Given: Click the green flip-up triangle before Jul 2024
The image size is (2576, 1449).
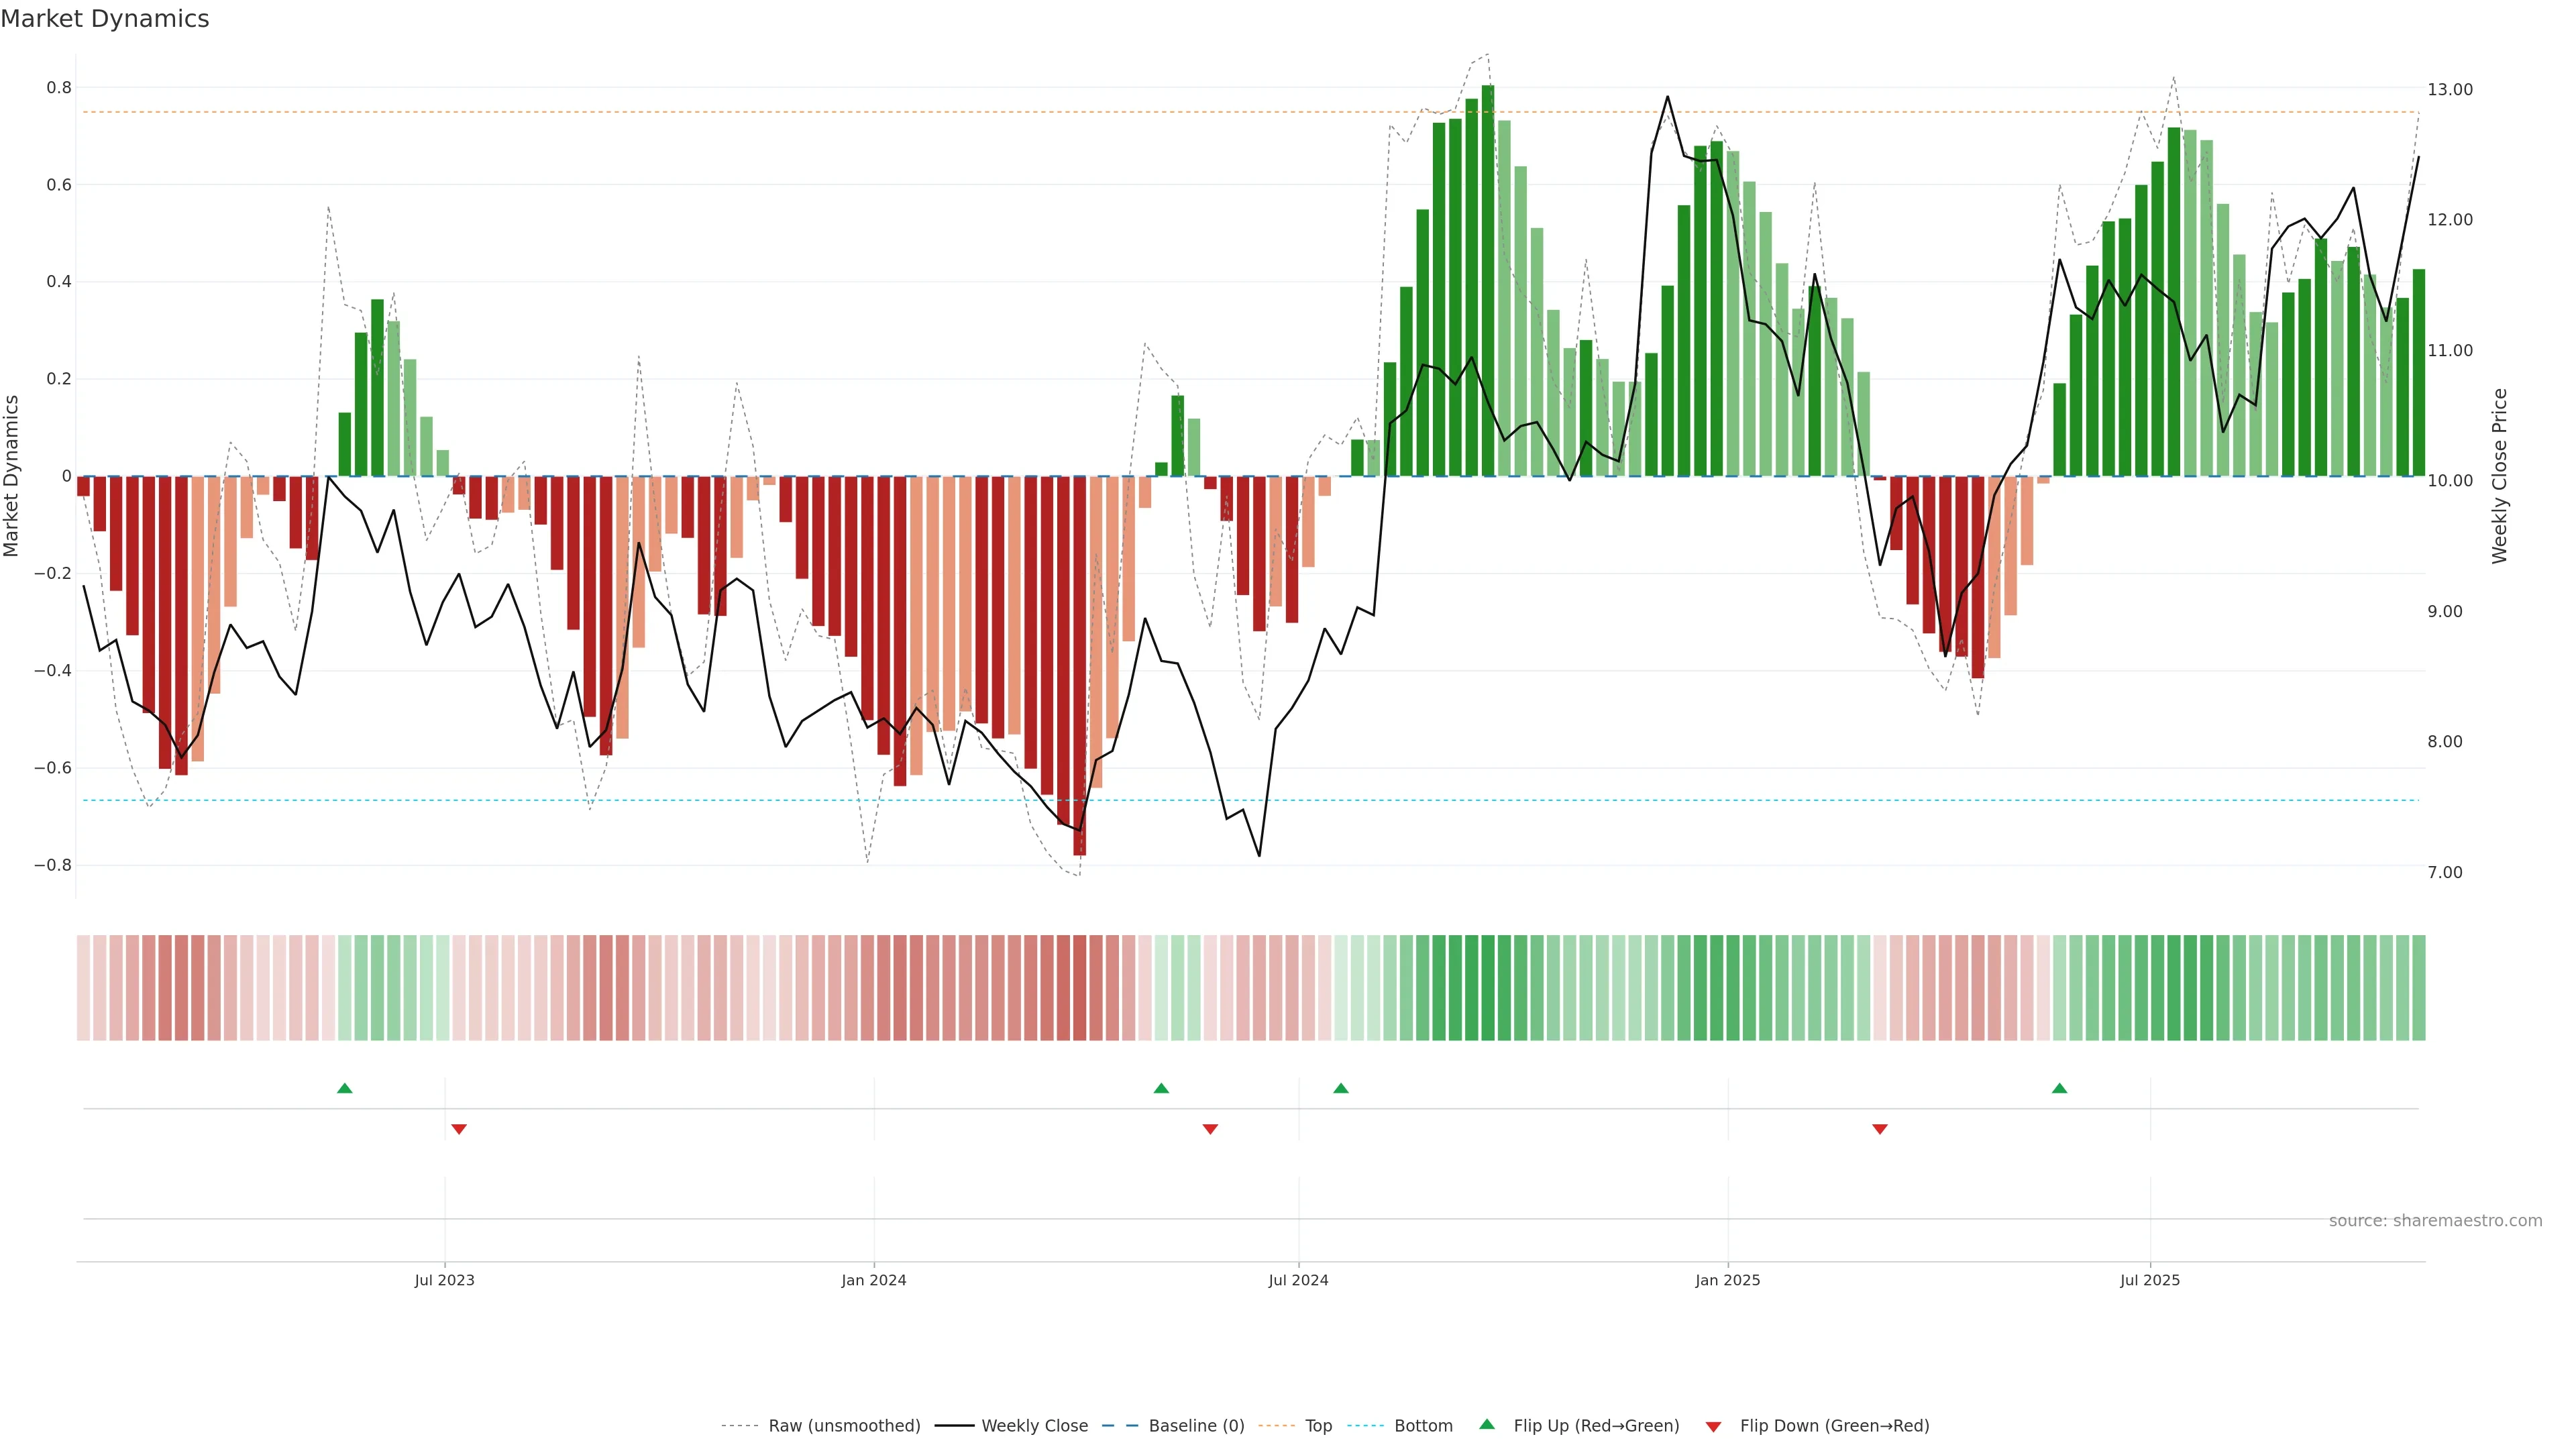Looking at the screenshot, I should point(1161,1088).
